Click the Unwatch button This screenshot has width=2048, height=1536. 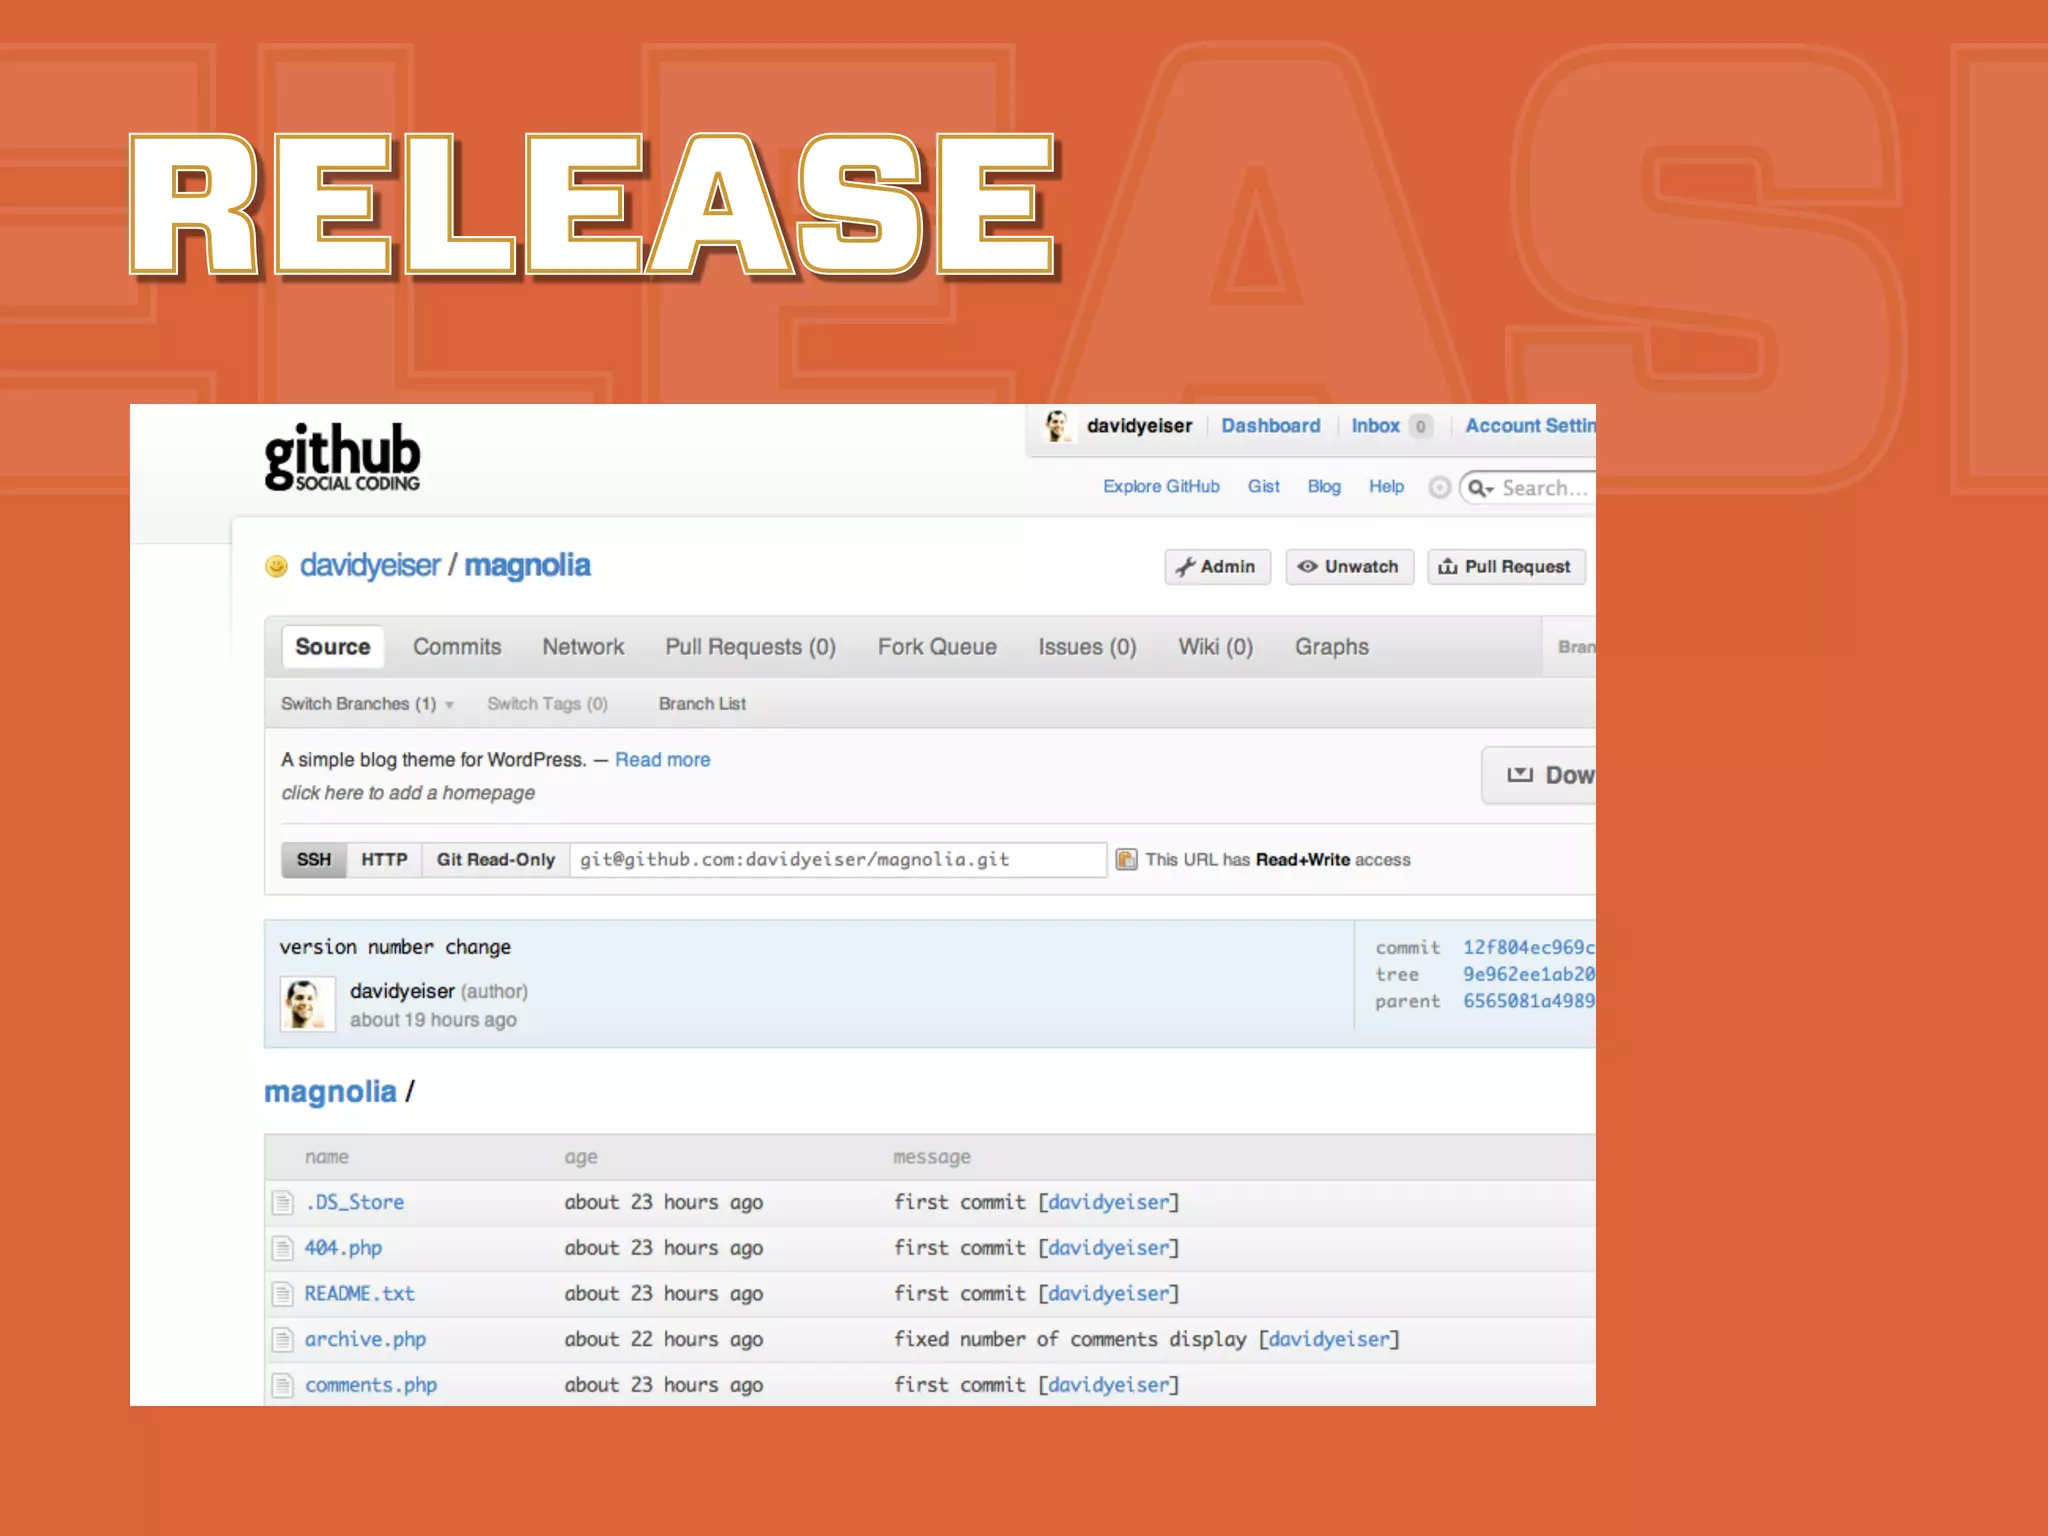click(x=1349, y=567)
